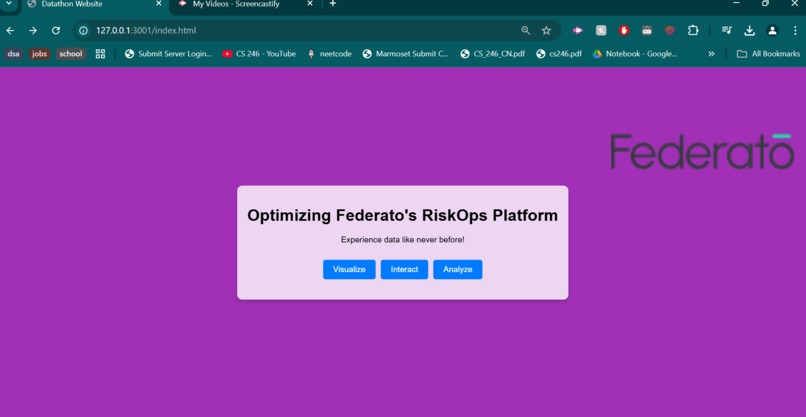Viewport: 806px width, 417px height.
Task: Open CS 246 - YouTube bookmark
Action: [x=260, y=53]
